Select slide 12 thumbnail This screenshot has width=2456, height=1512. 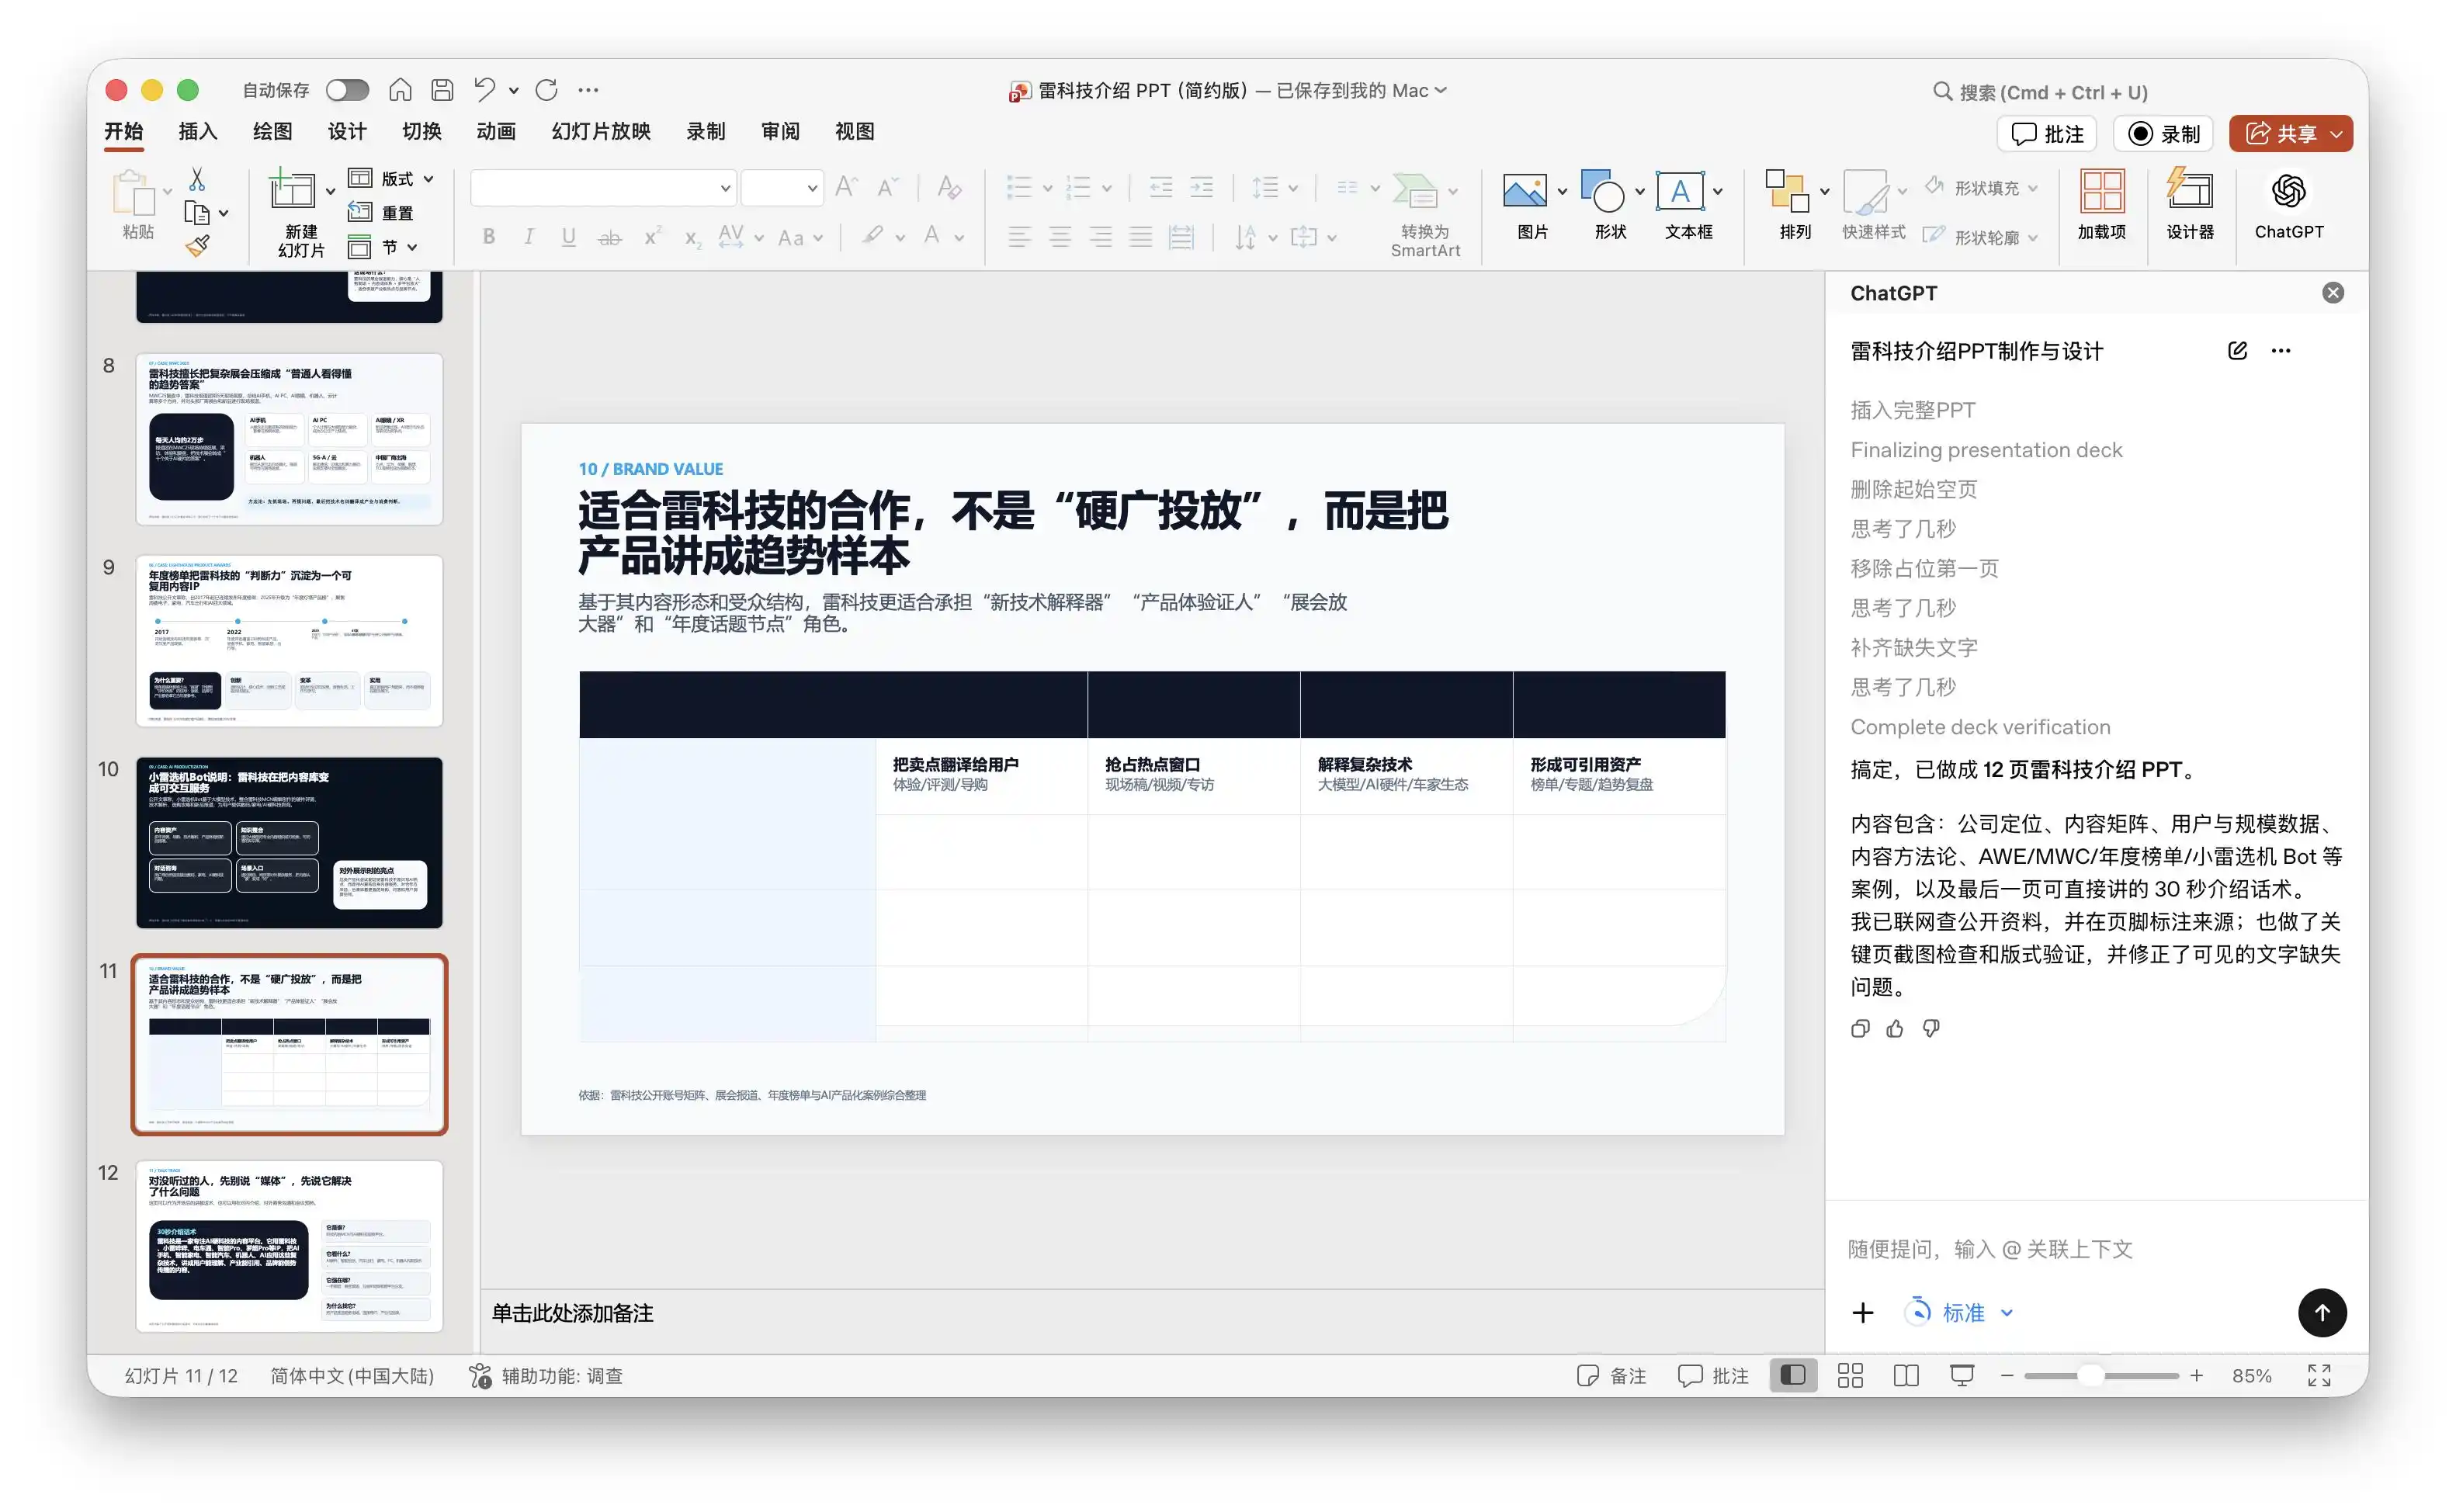coord(289,1246)
